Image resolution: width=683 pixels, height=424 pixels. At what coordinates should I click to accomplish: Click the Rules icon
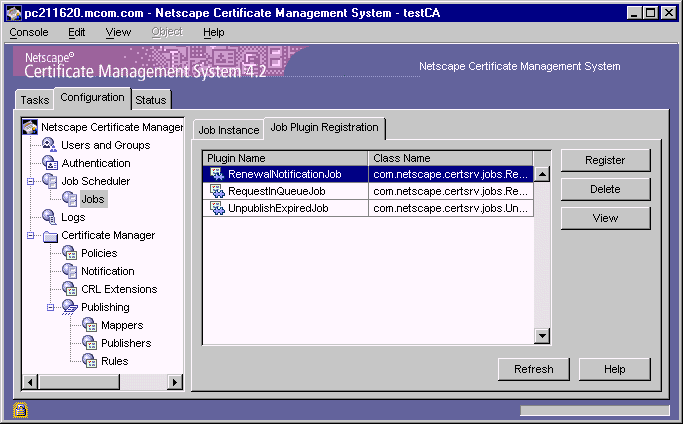(89, 361)
